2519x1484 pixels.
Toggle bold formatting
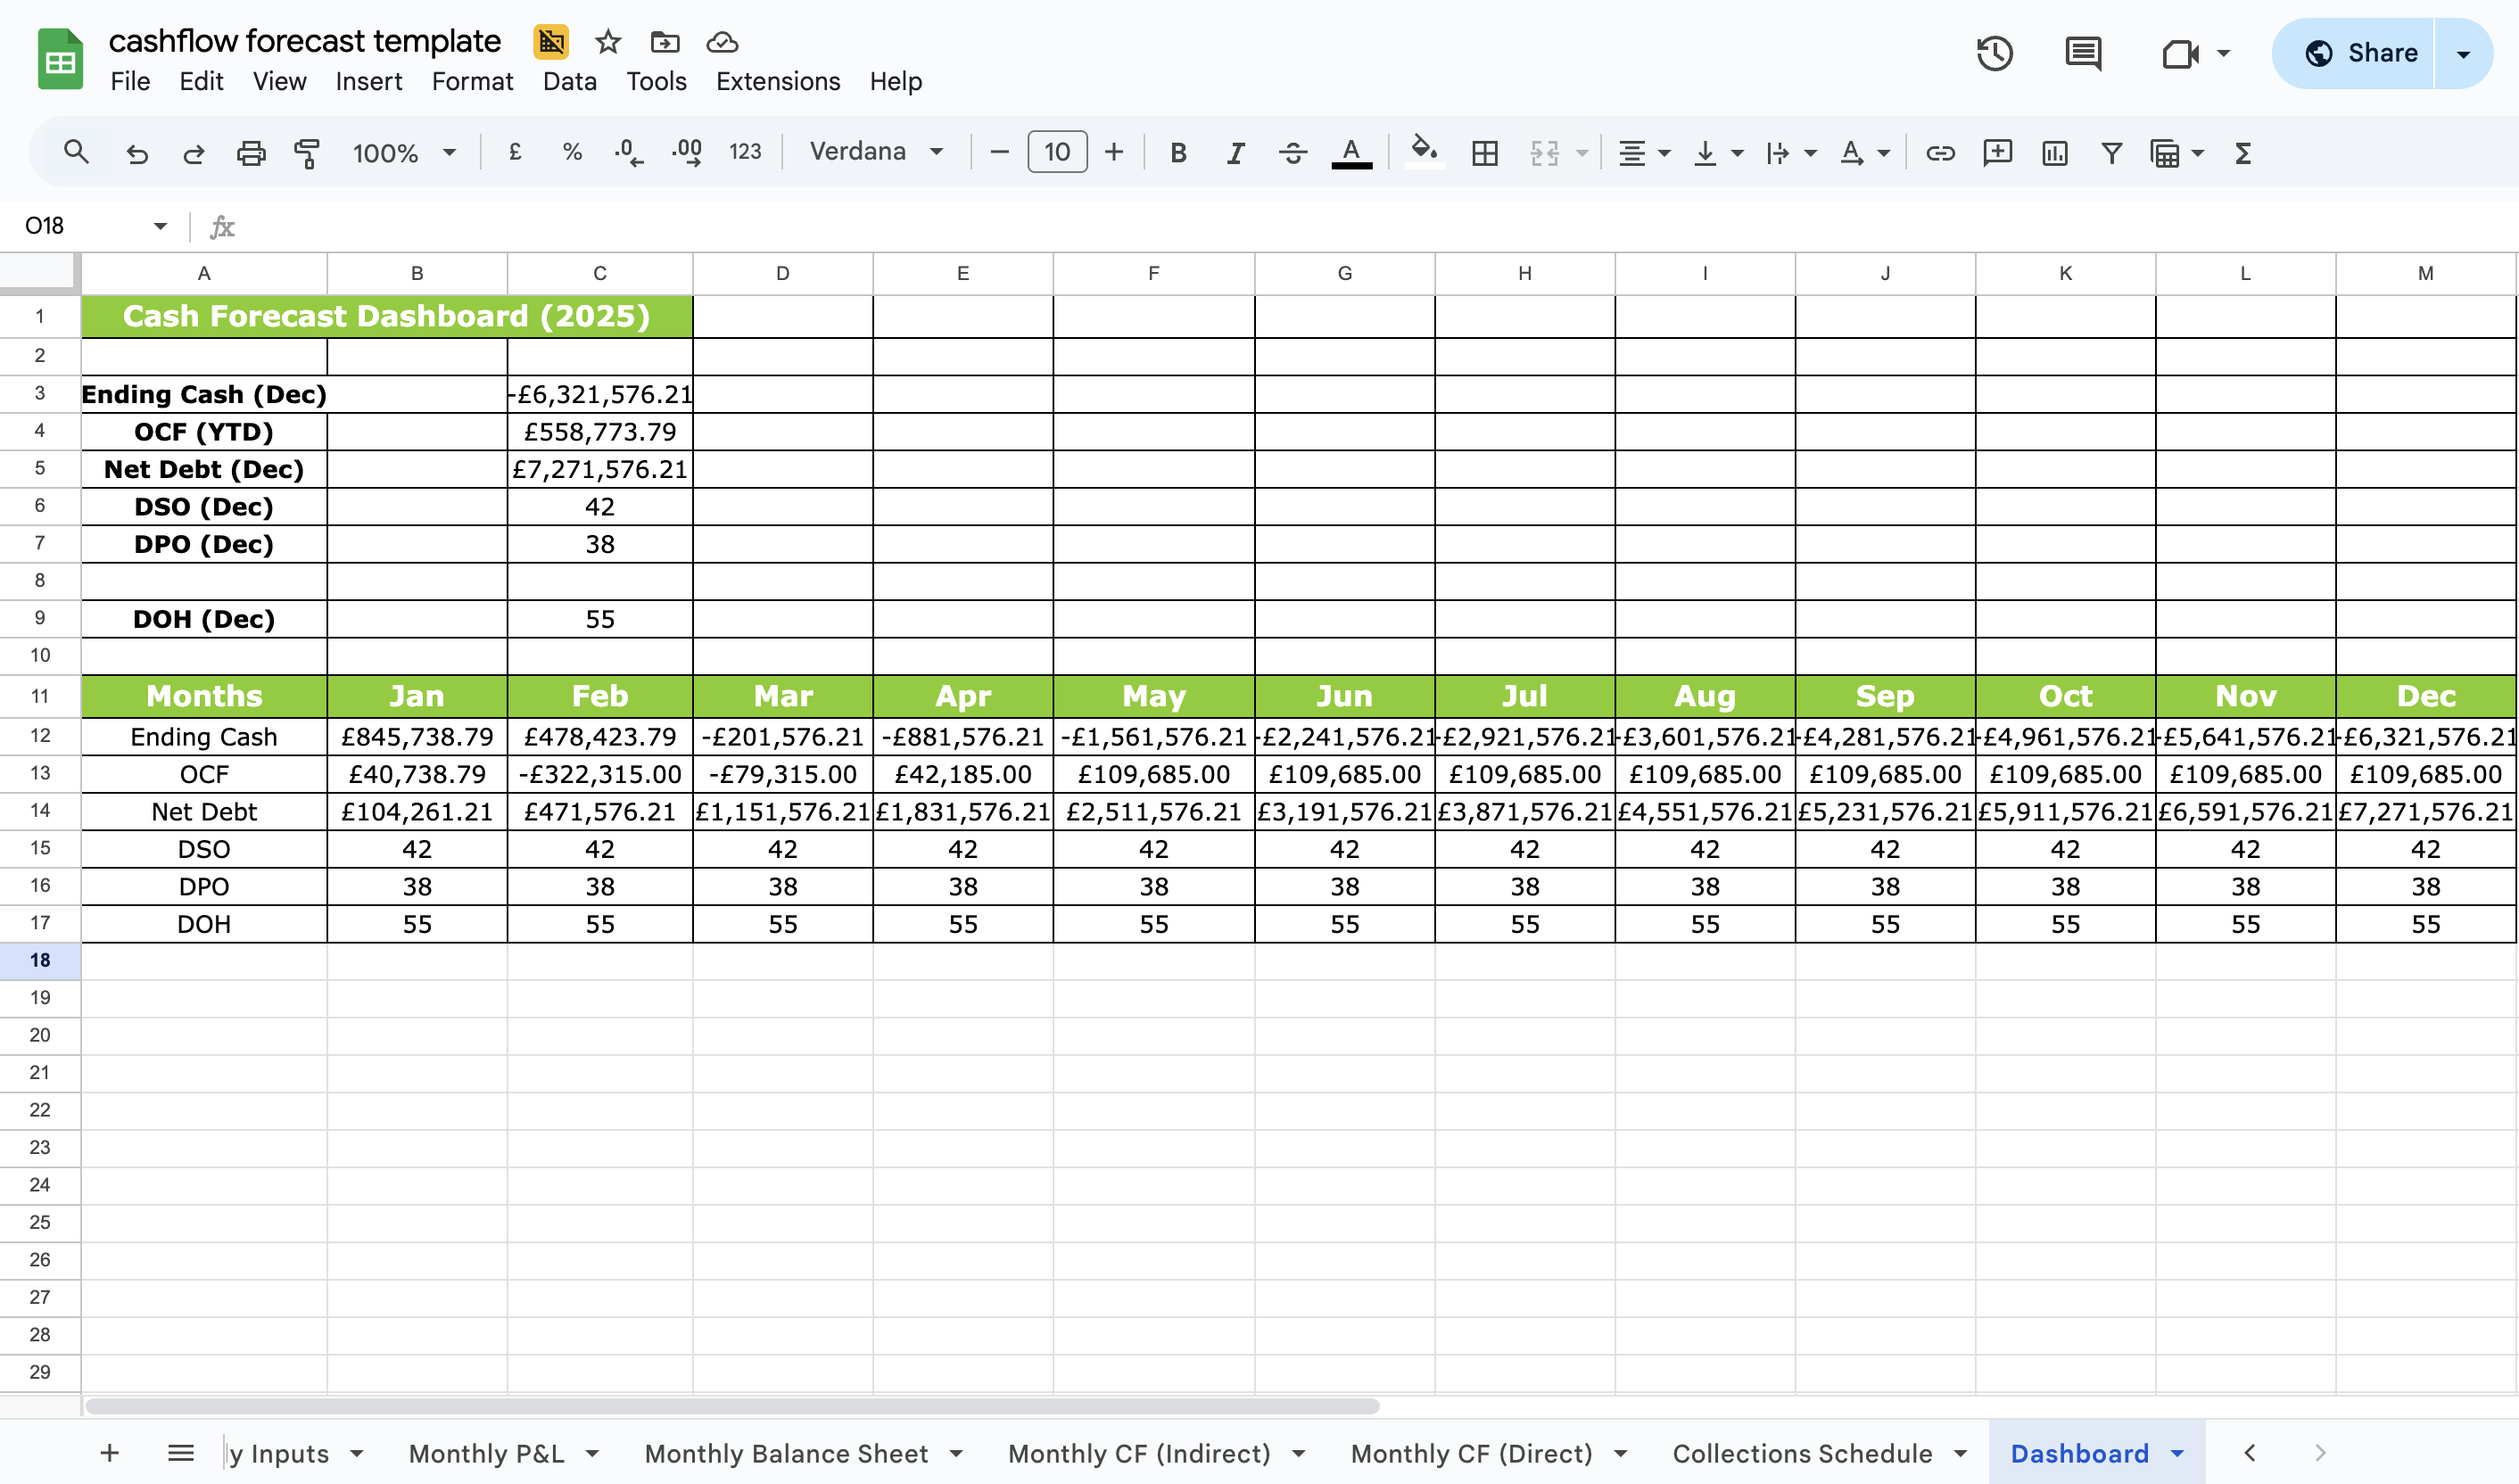(x=1178, y=153)
